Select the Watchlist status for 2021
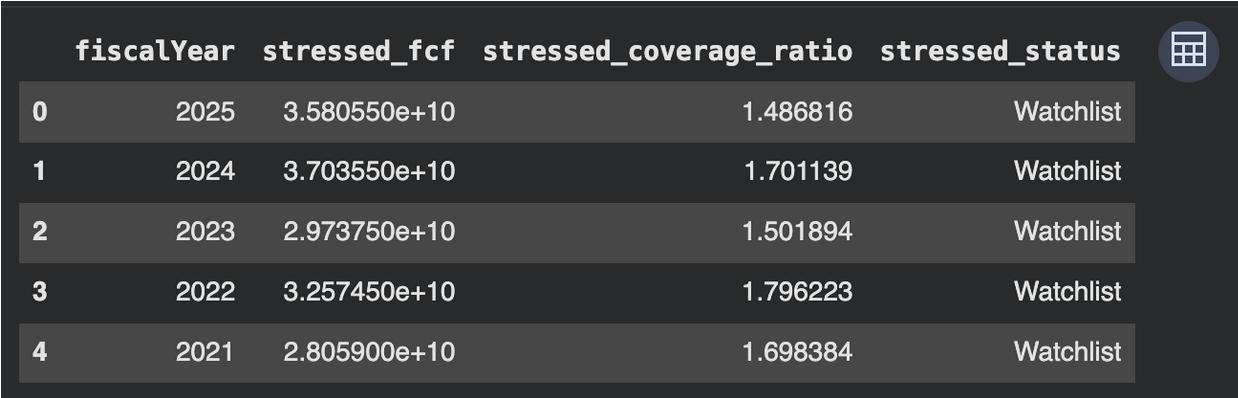Image resolution: width=1238 pixels, height=398 pixels. (x=1067, y=351)
